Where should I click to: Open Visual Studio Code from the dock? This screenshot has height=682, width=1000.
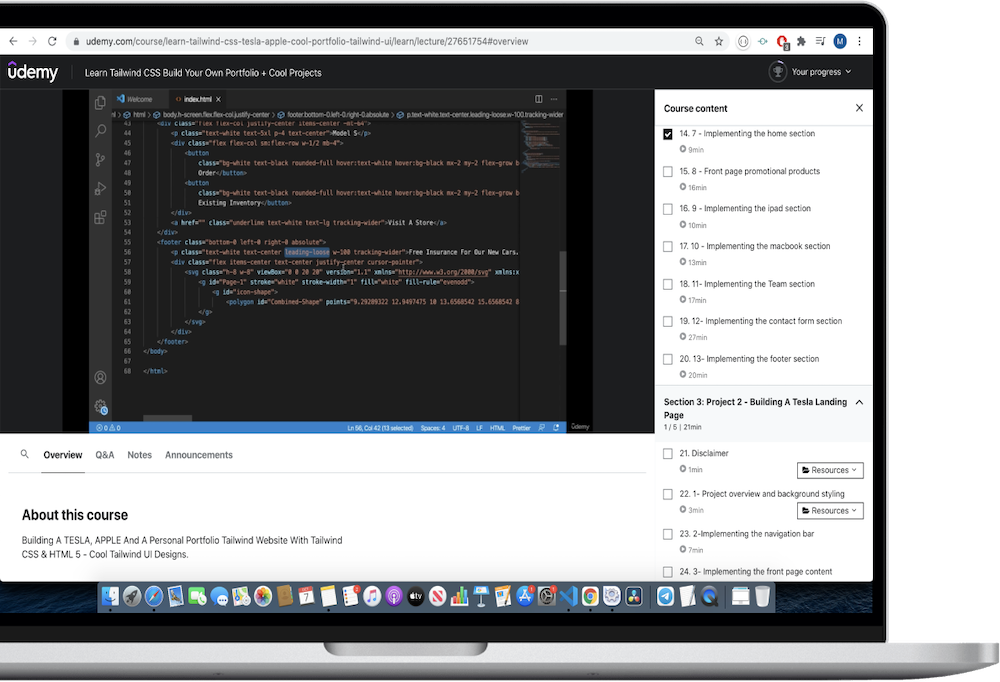569,597
